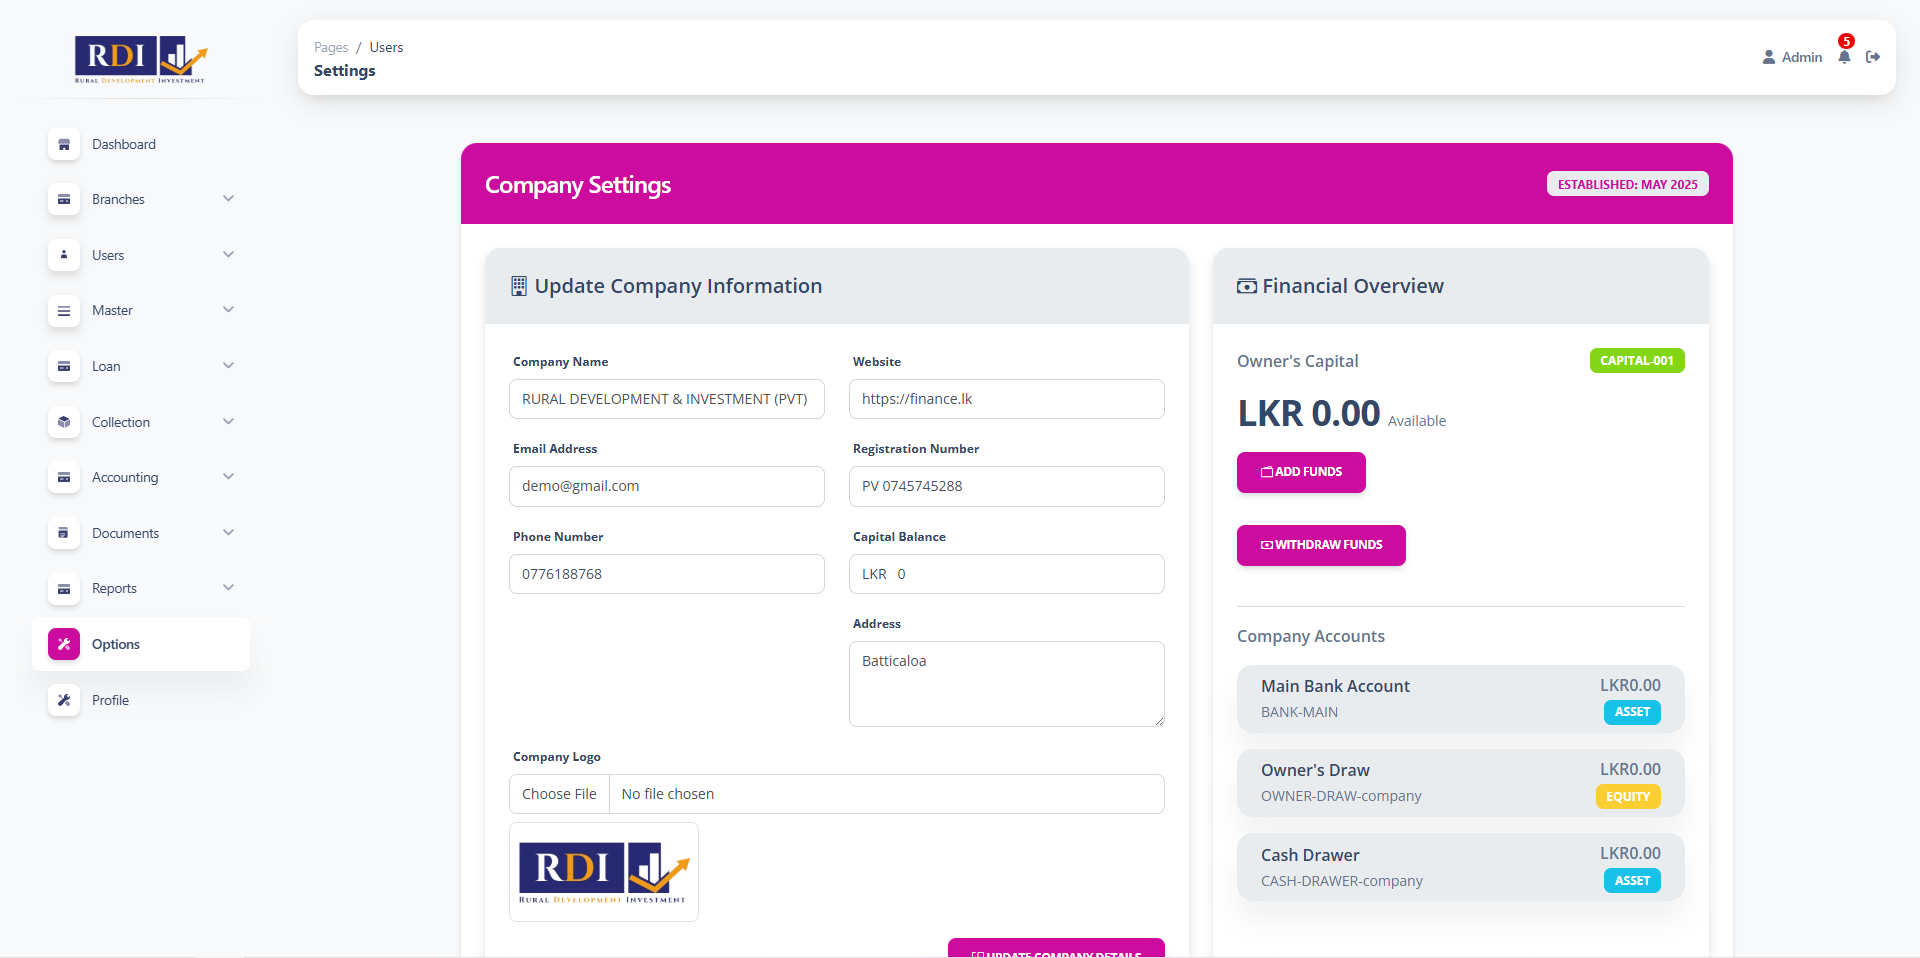Expand the Loan submenu arrow
This screenshot has width=1920, height=958.
228,365
